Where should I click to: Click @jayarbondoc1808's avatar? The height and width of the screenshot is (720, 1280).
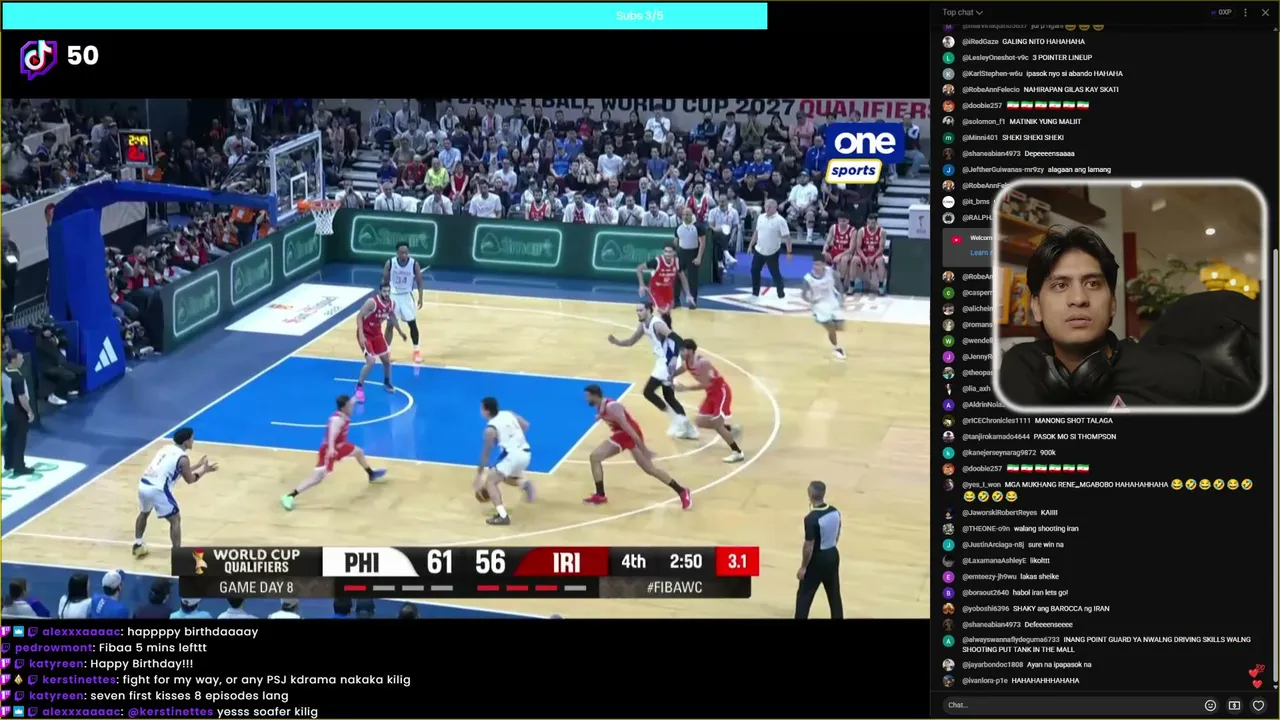948,665
